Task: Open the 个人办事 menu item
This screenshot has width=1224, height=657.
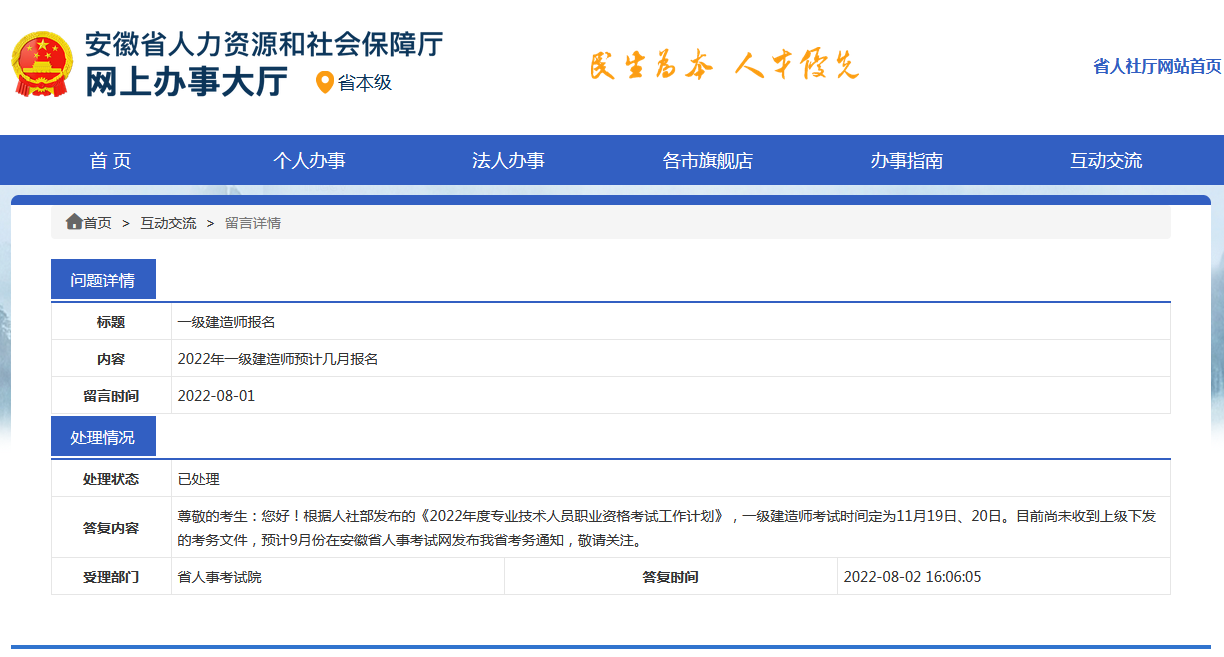Action: [309, 161]
